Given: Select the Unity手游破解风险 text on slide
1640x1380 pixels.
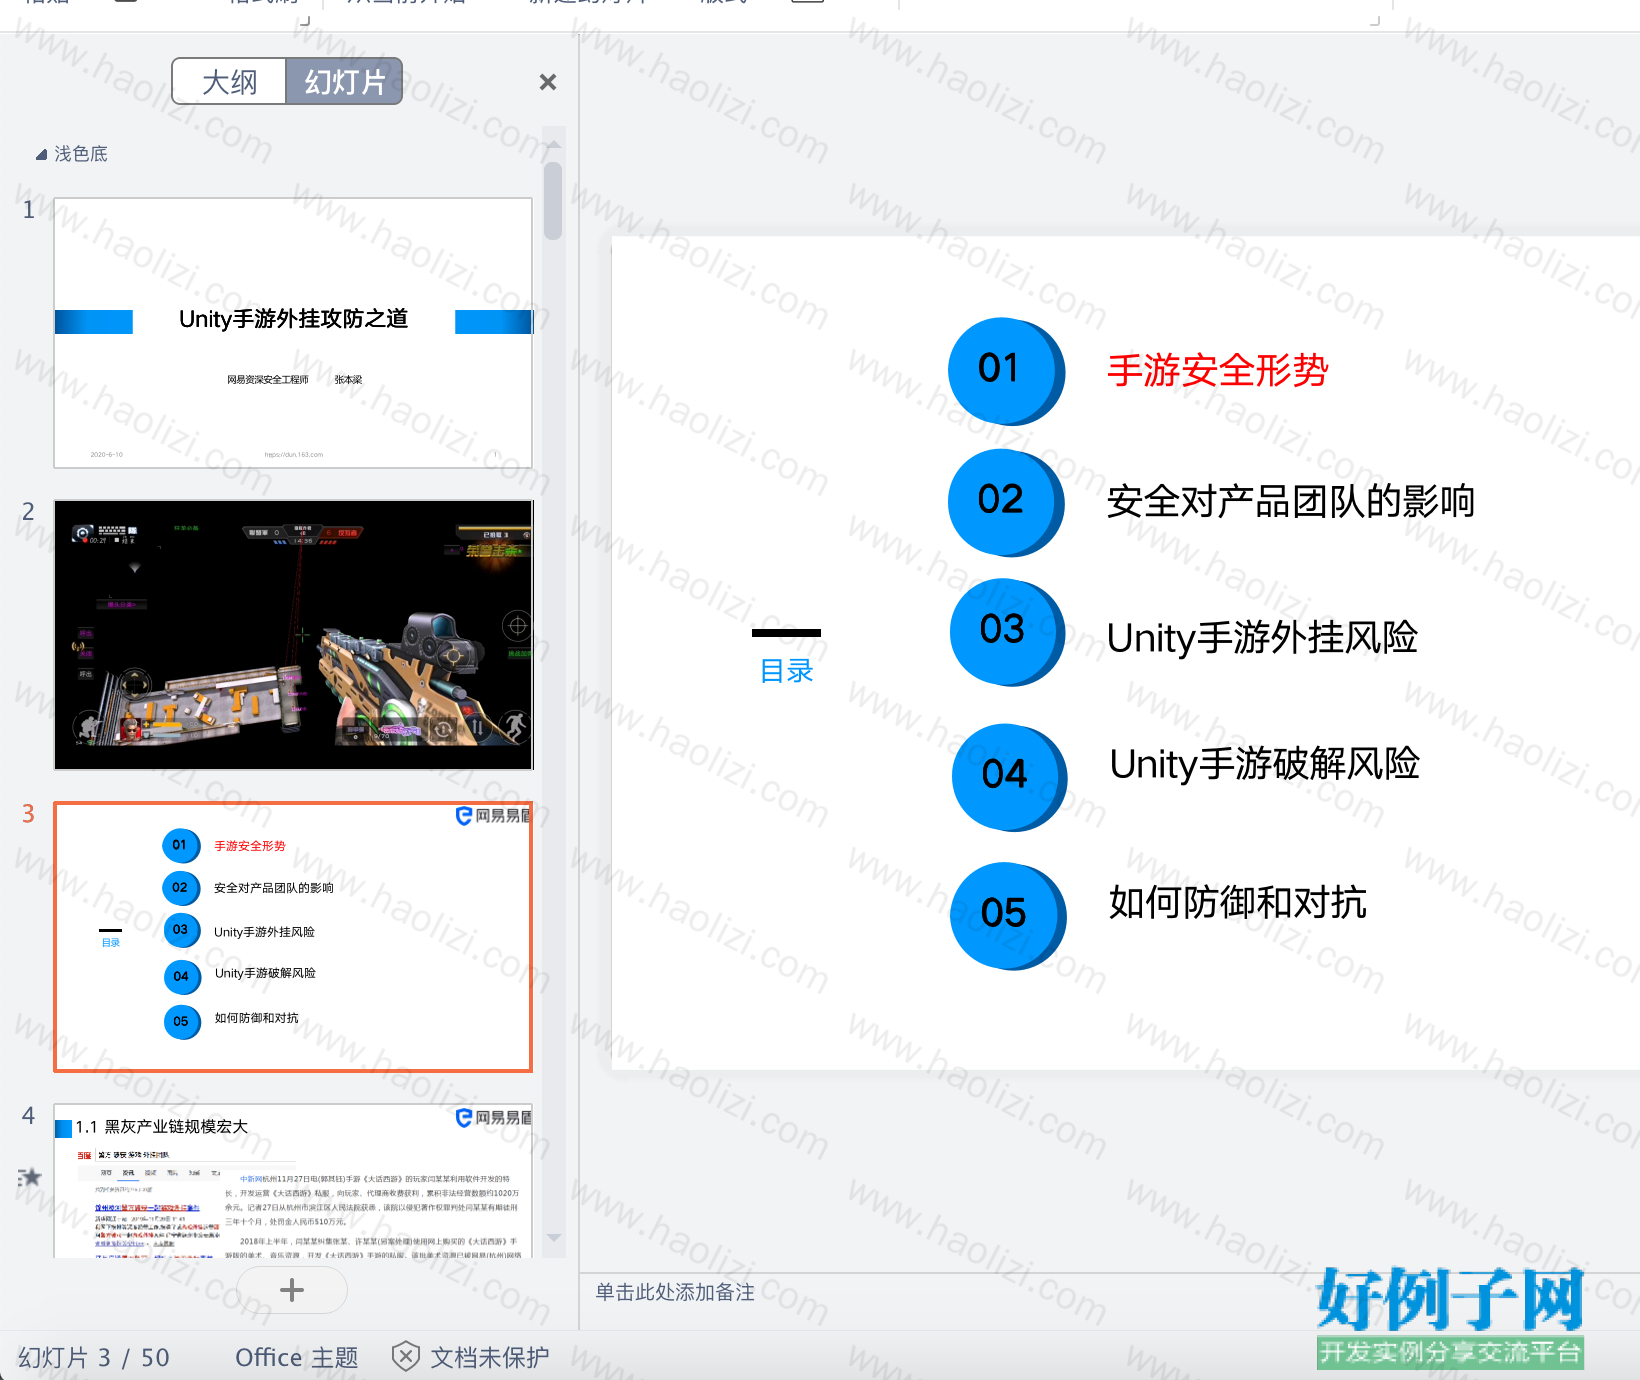Looking at the screenshot, I should click(1265, 764).
